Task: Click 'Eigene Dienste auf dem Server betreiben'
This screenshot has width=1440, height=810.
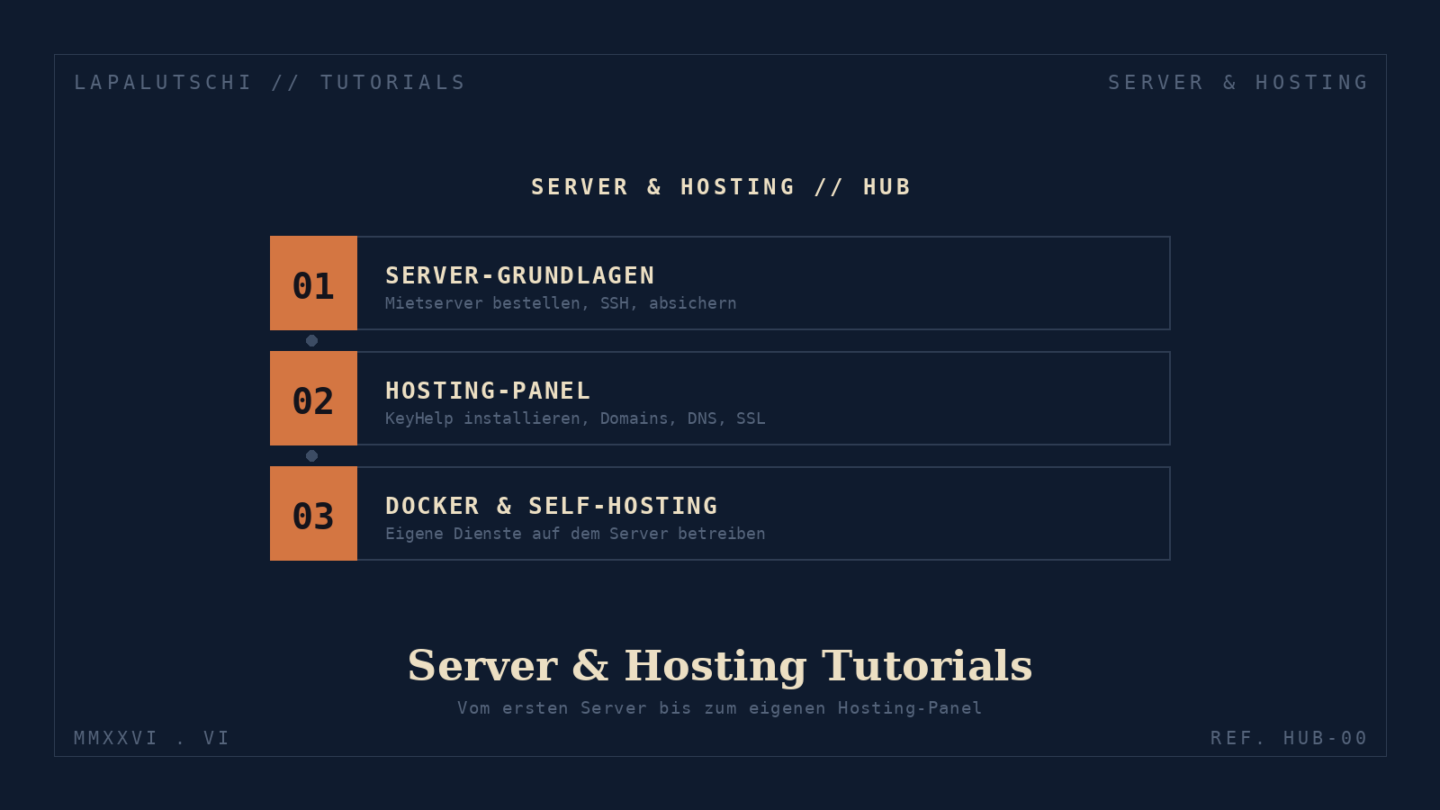Action: click(575, 533)
